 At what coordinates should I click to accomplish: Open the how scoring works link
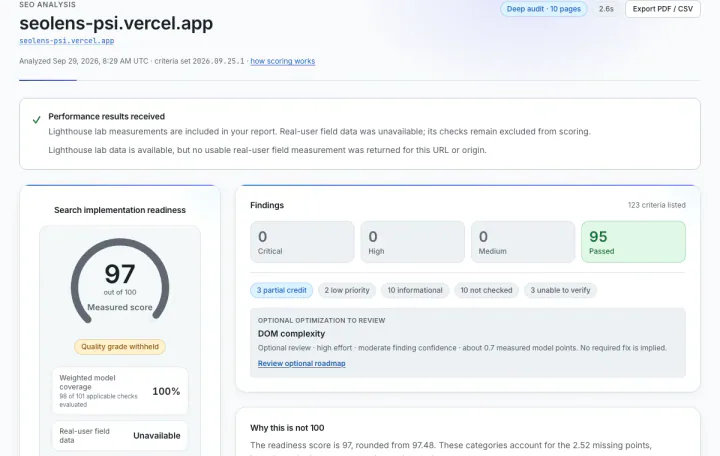click(x=282, y=61)
